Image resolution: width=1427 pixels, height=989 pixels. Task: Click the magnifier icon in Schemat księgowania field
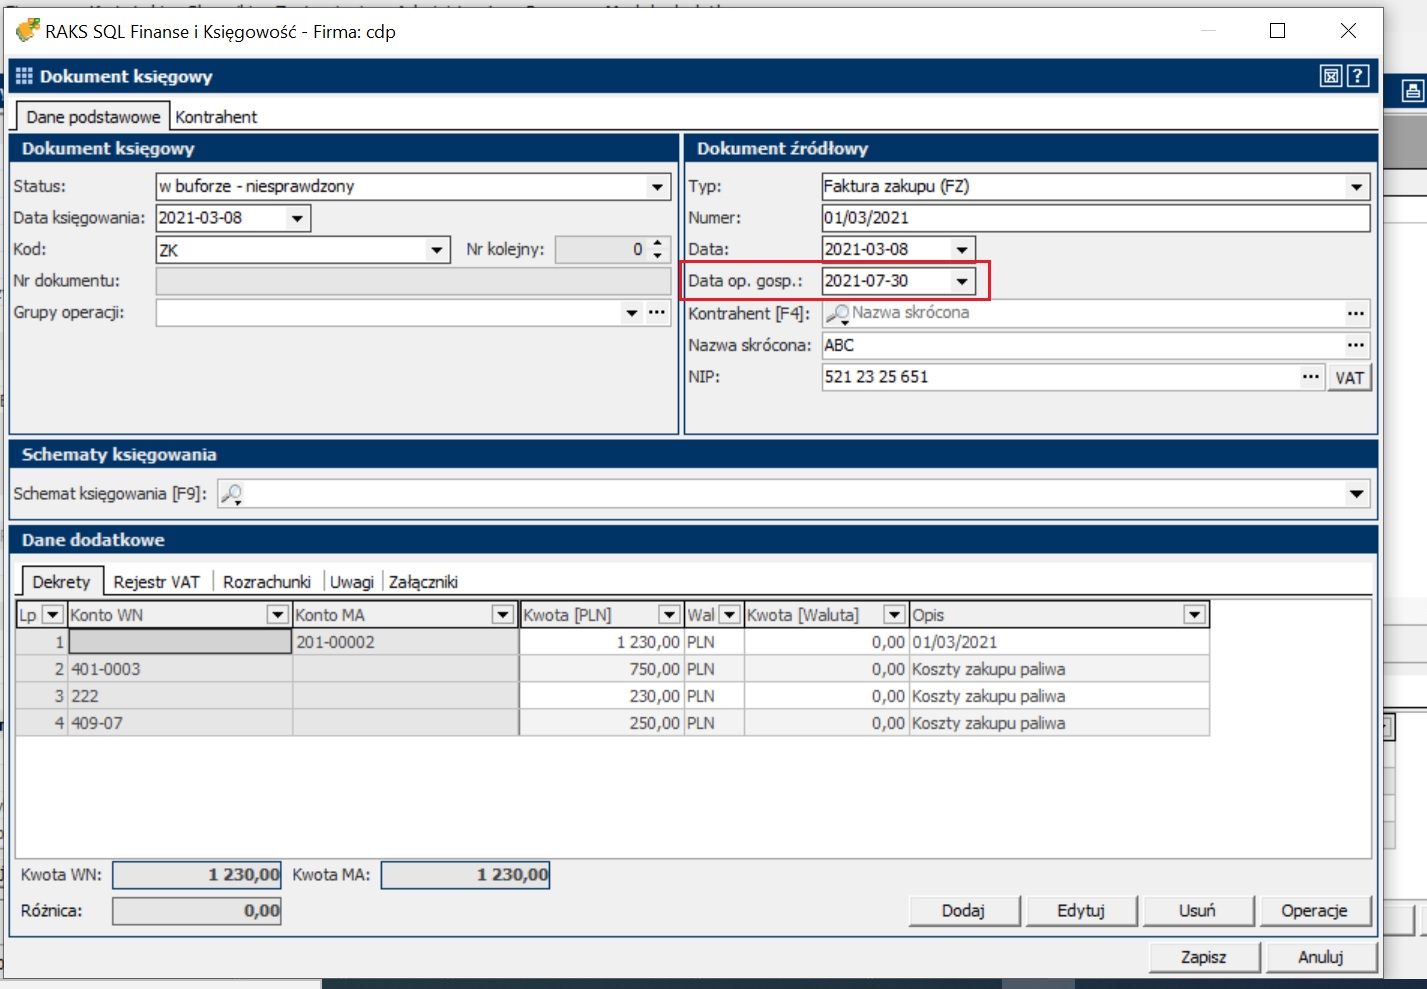tap(231, 494)
